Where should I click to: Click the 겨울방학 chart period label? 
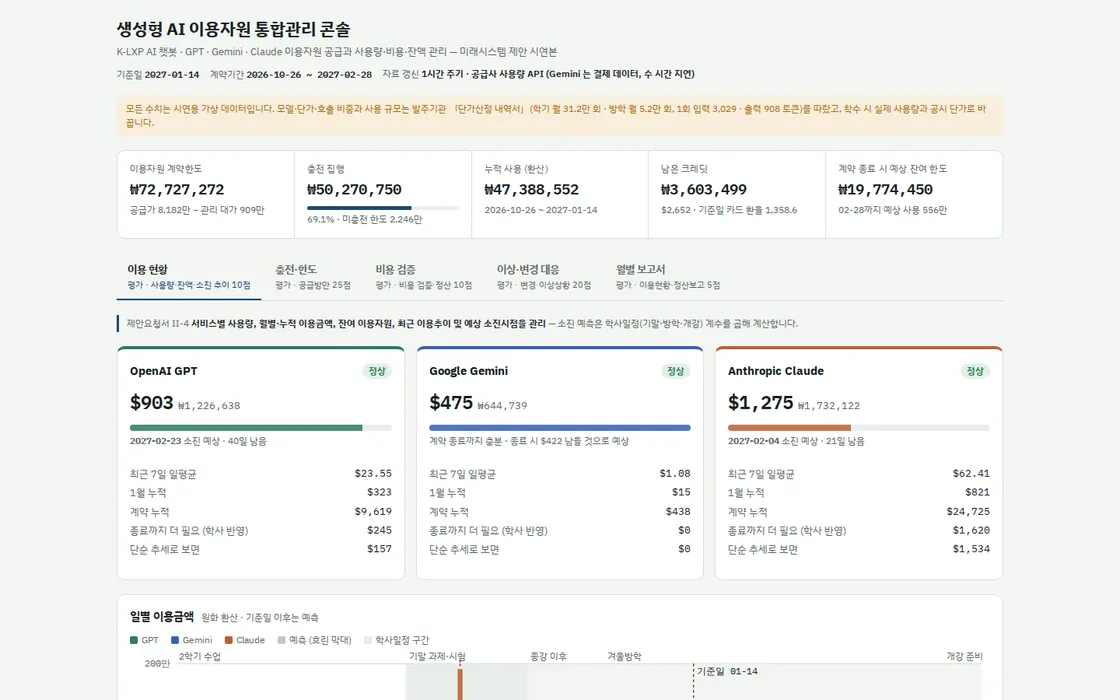click(624, 656)
